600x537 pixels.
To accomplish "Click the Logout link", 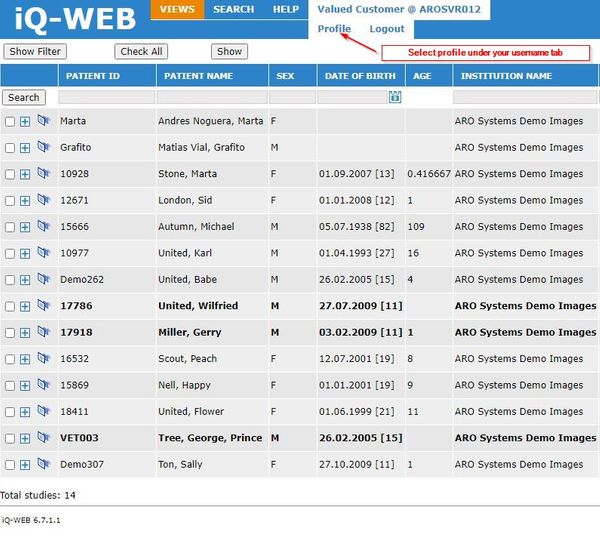I will point(387,29).
